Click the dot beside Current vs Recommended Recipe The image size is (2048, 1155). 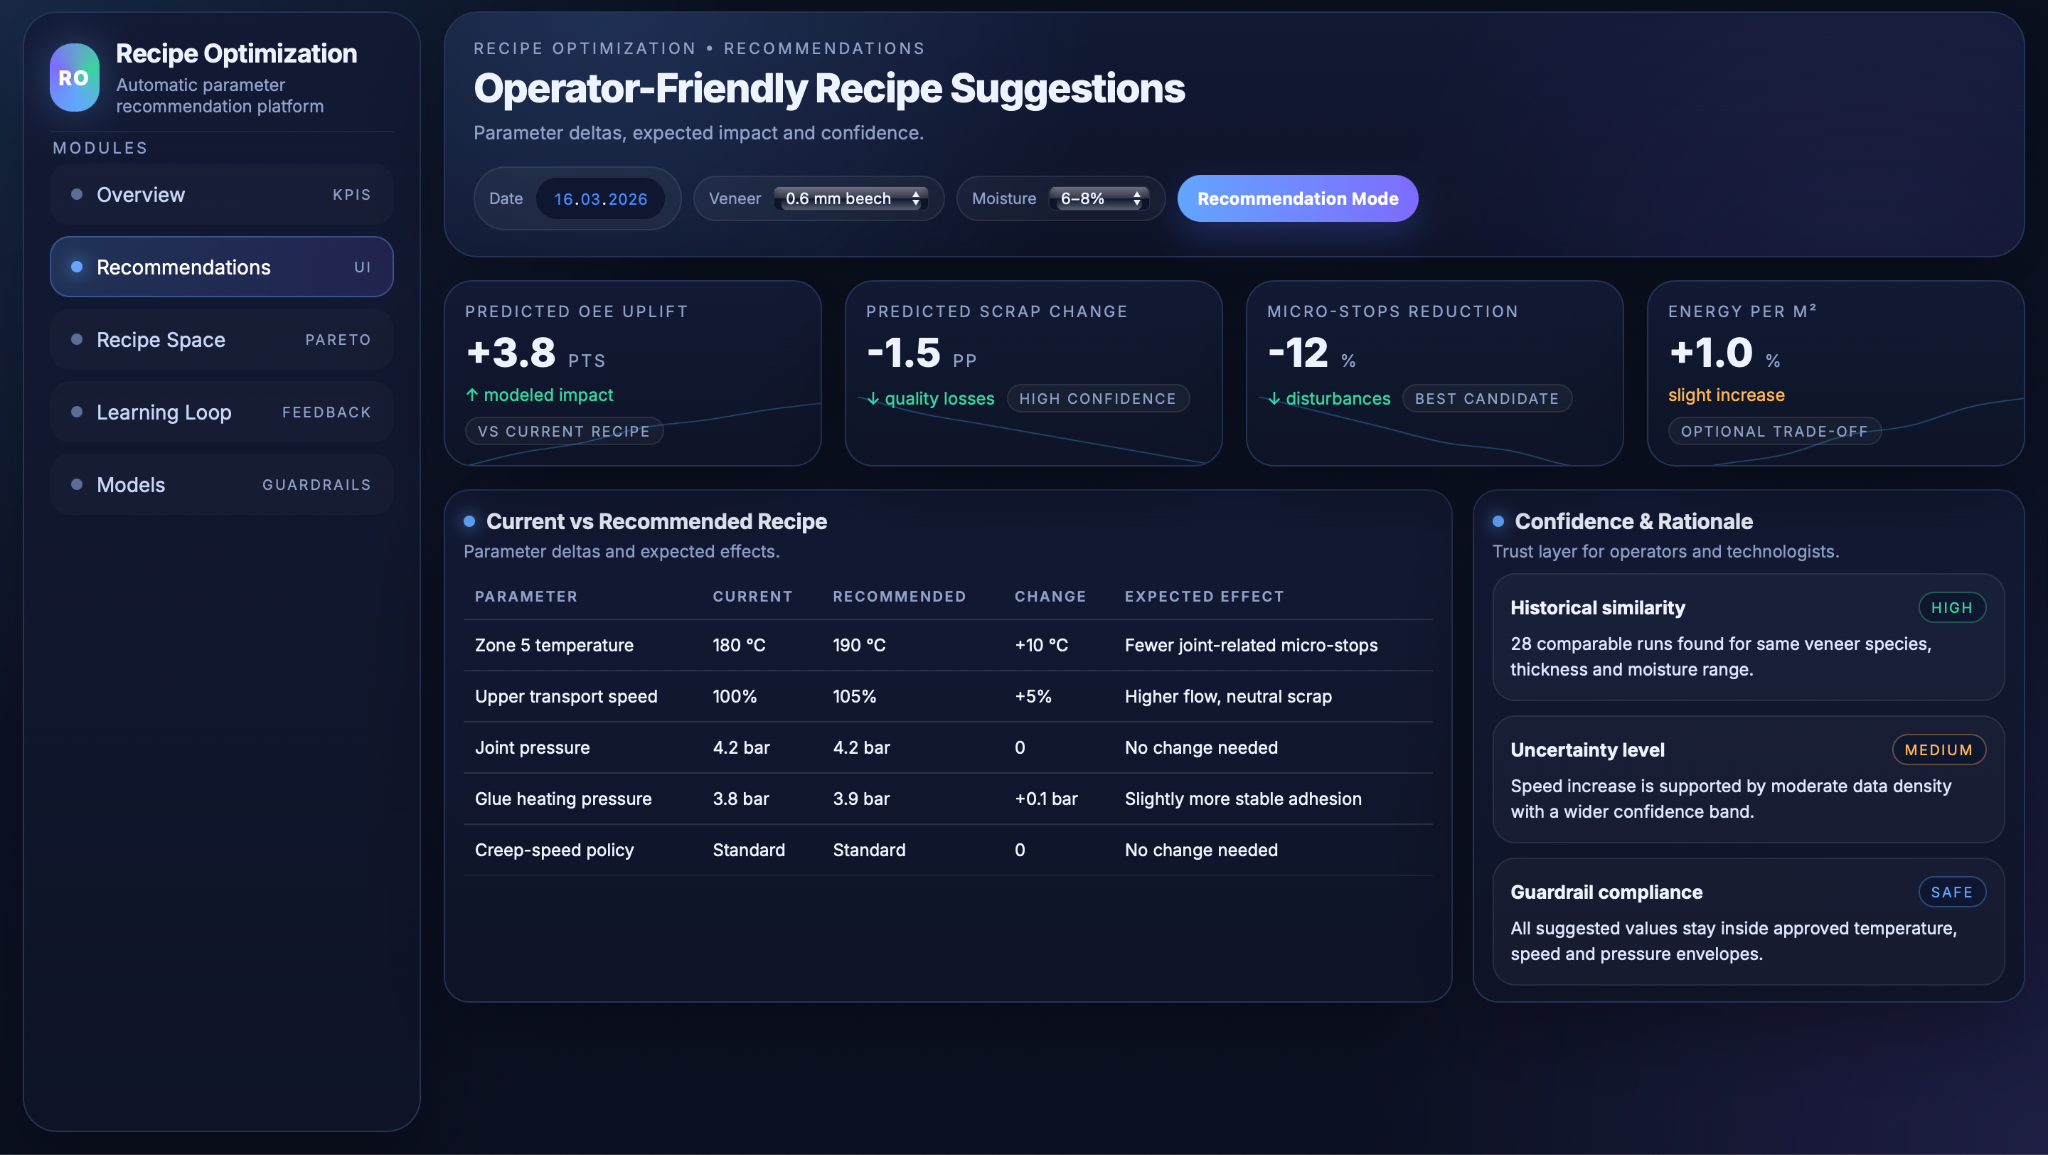(x=470, y=521)
